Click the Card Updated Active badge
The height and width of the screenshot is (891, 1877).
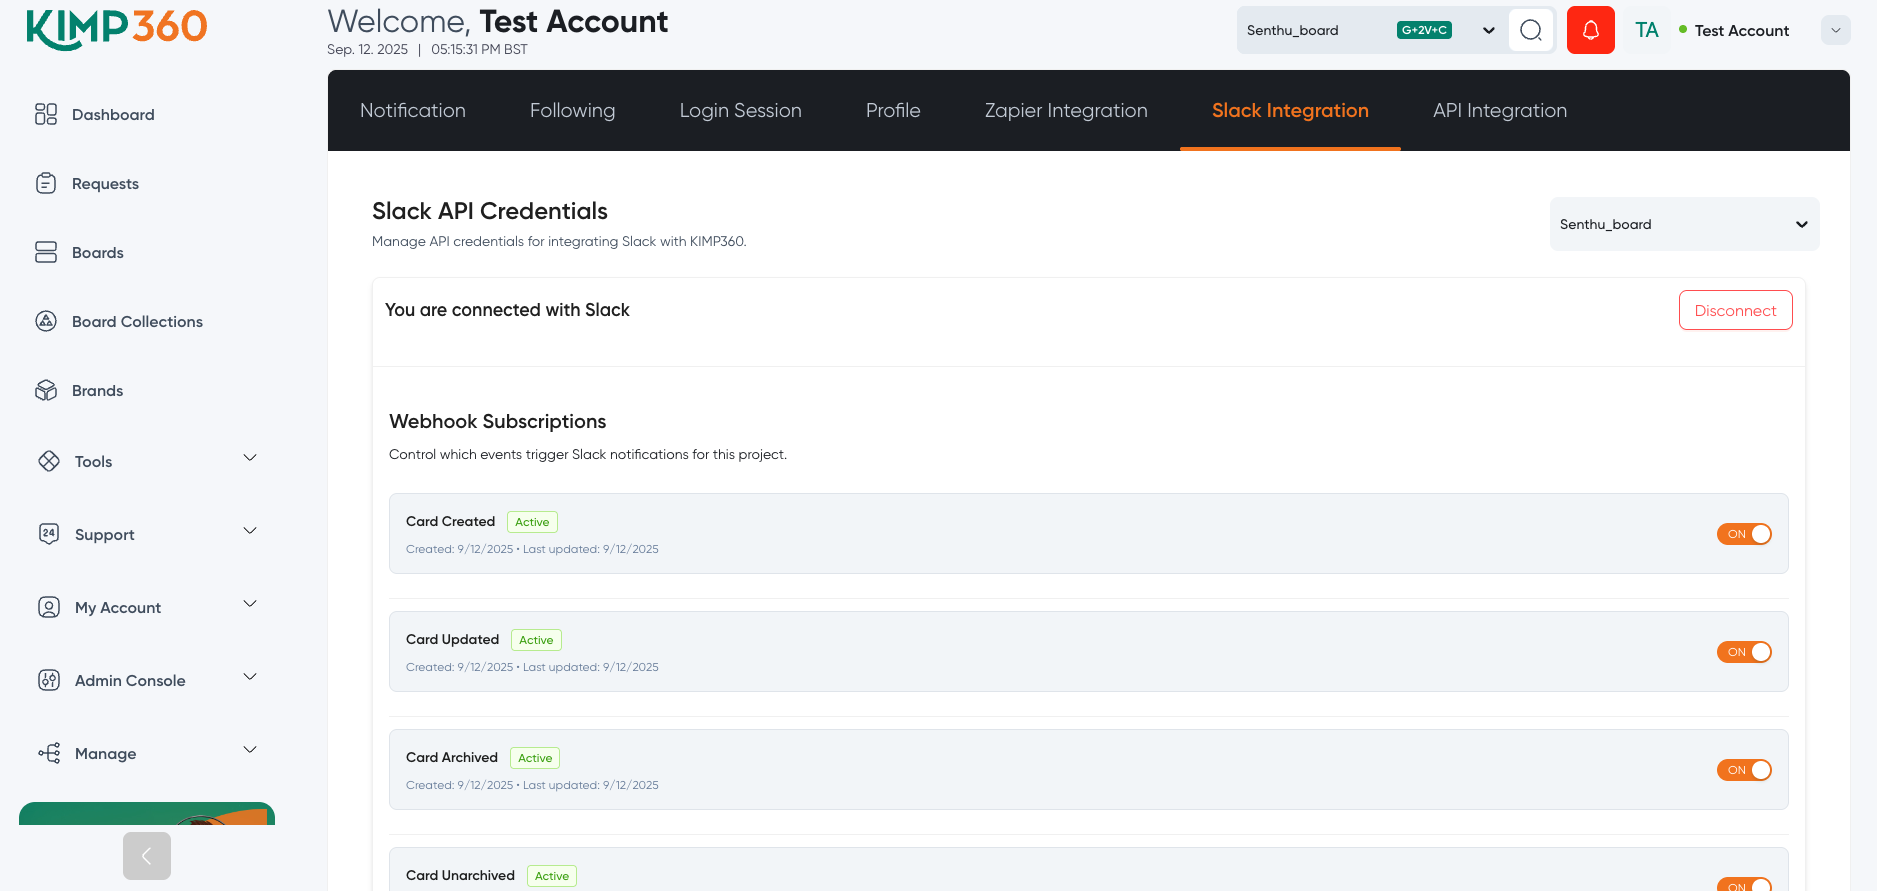click(x=536, y=640)
